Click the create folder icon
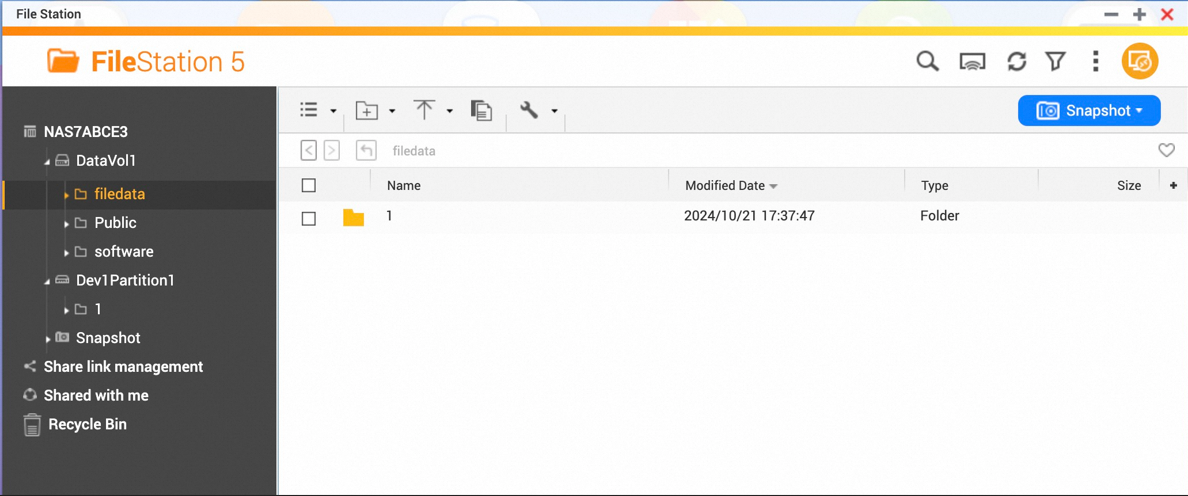 367,111
